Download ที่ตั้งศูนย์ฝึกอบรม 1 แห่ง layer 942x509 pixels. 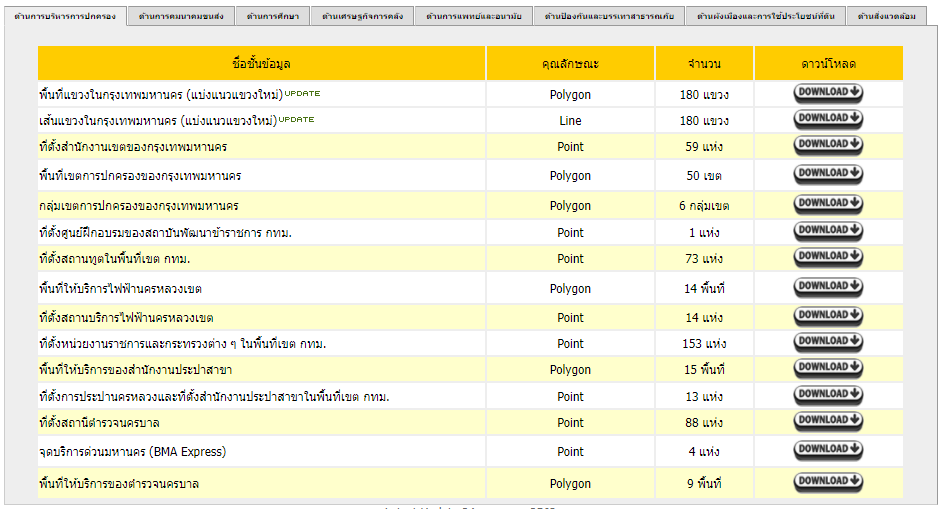coord(828,231)
